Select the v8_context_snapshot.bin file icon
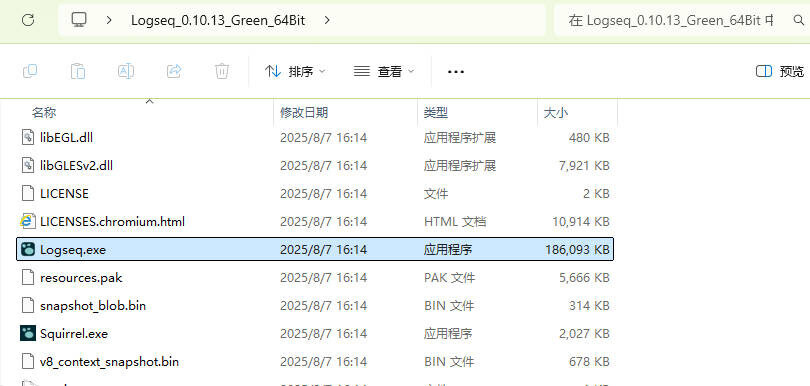Image resolution: width=810 pixels, height=386 pixels. [27, 361]
